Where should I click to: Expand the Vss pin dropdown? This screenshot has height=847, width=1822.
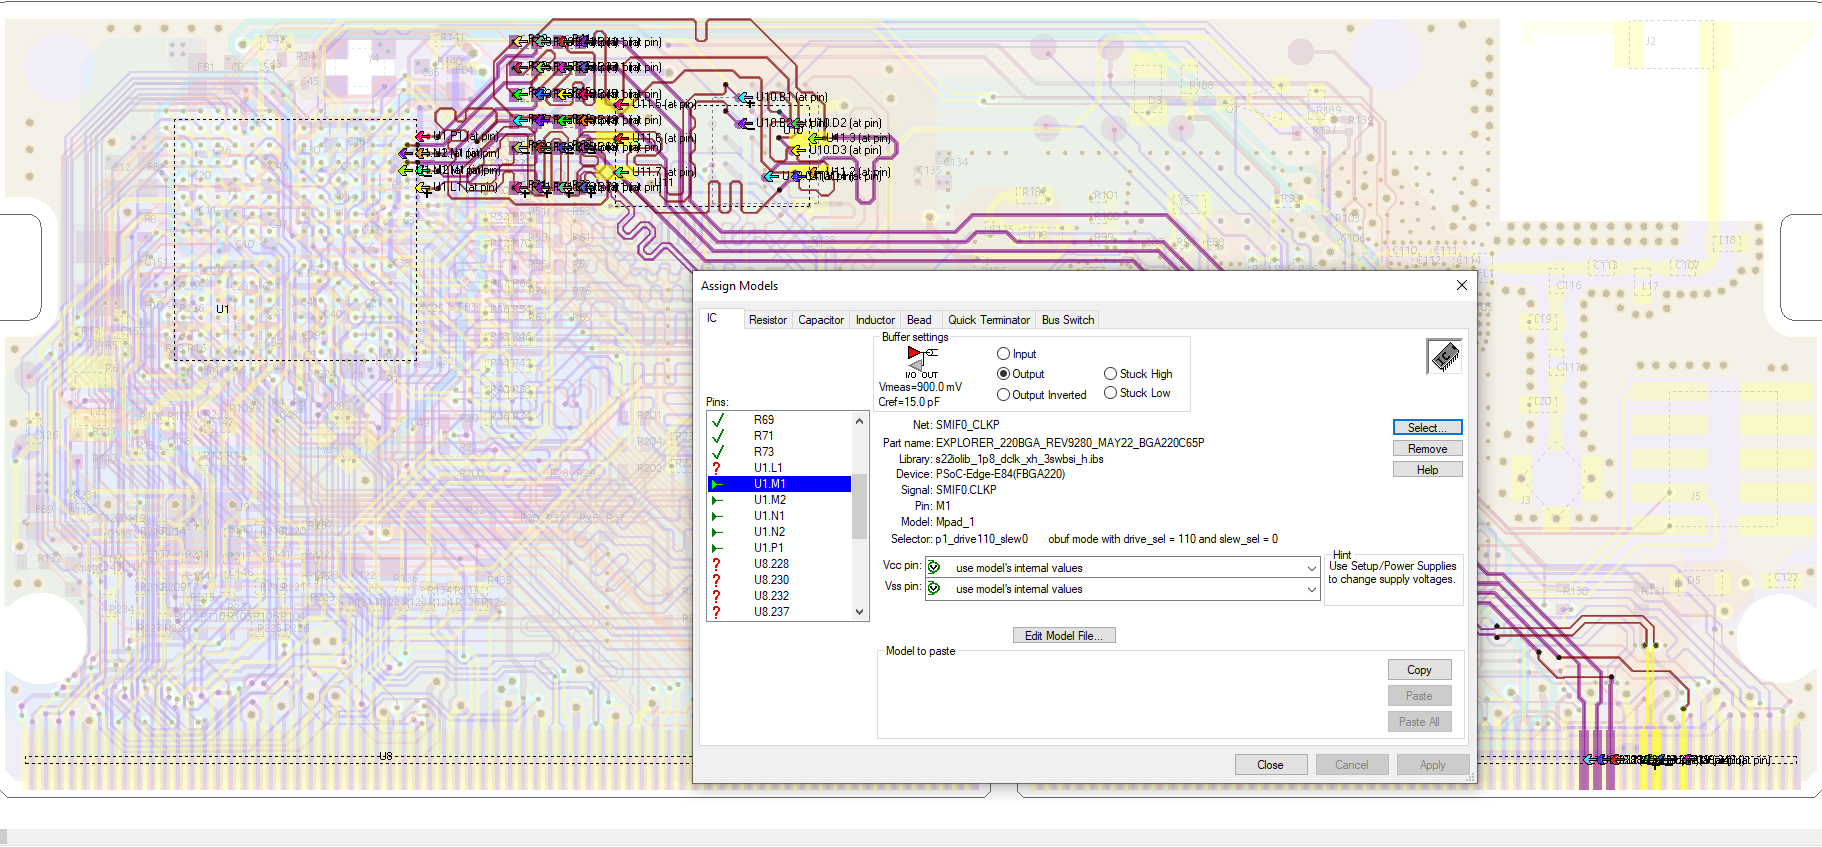point(1311,590)
